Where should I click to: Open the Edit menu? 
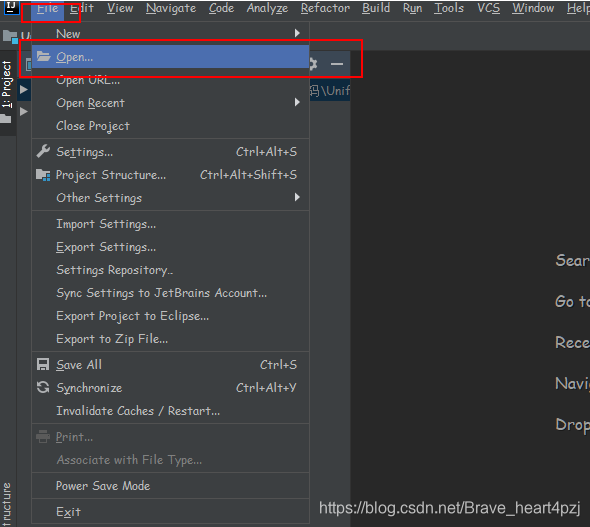click(82, 8)
